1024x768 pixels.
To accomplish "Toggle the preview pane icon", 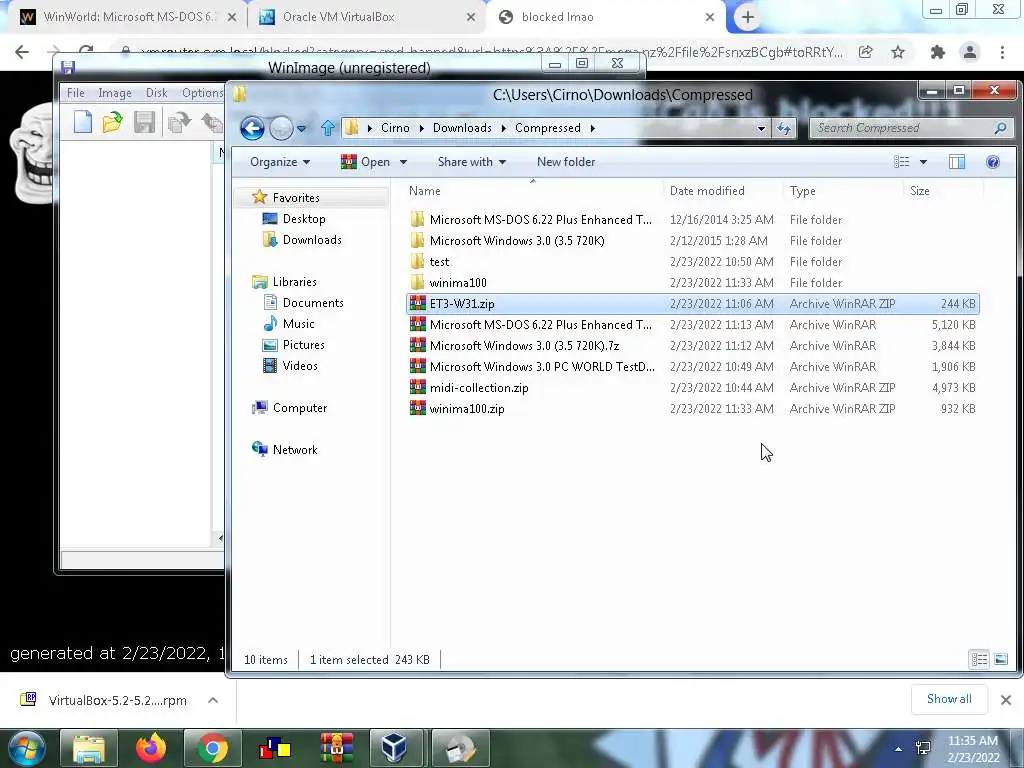I will coord(957,162).
